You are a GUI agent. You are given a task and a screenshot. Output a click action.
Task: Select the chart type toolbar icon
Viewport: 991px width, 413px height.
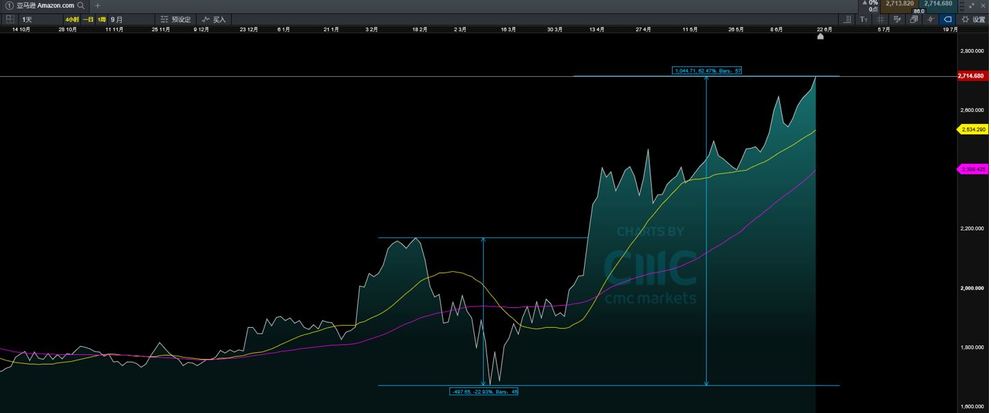click(x=849, y=20)
